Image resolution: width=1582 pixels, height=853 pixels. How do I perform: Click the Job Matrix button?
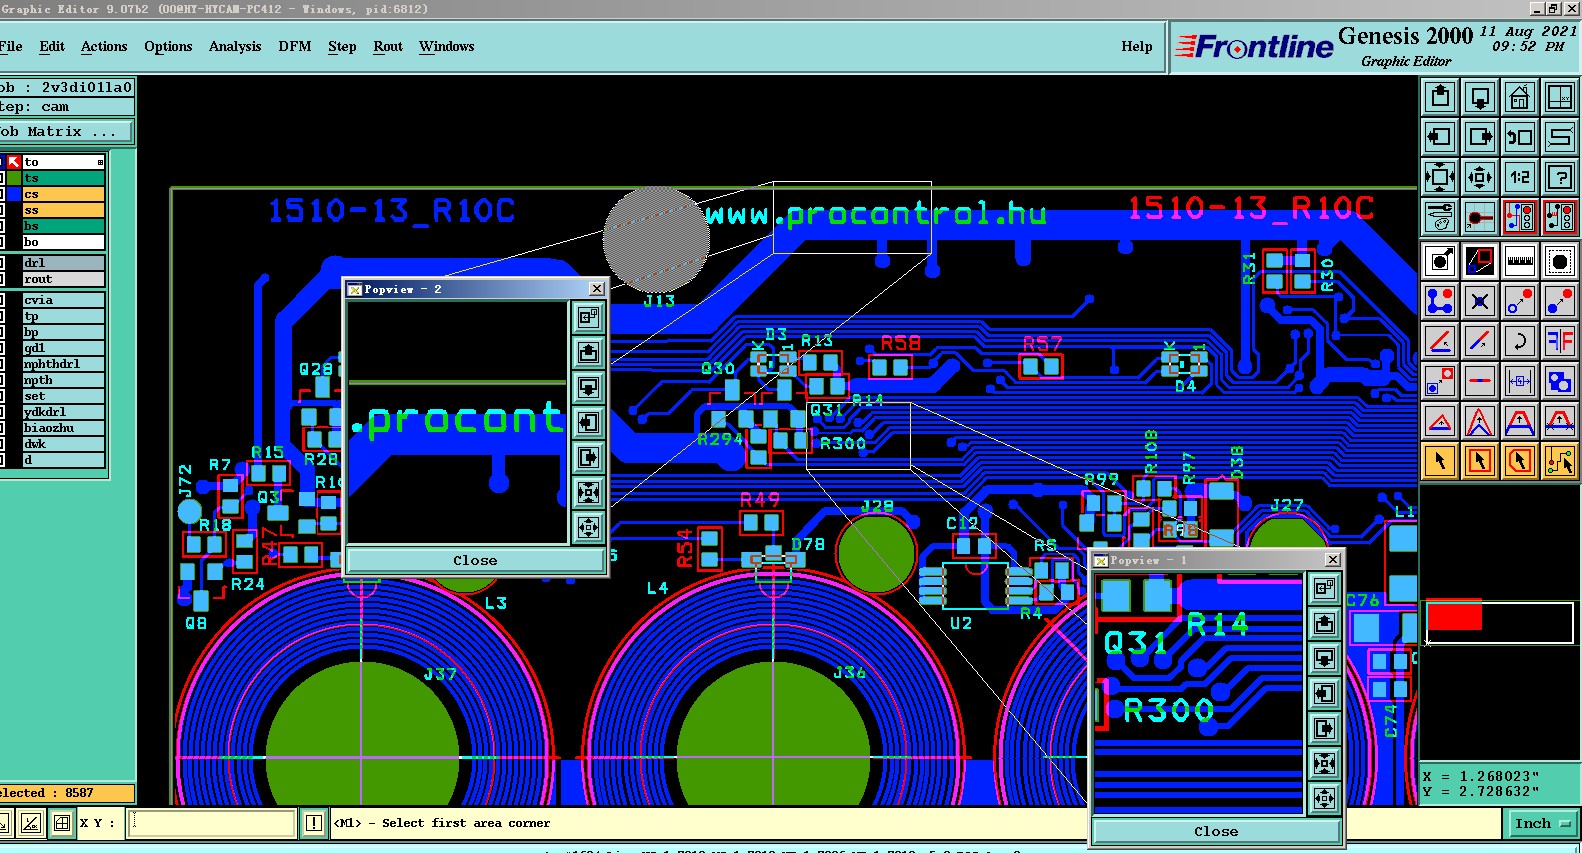[x=64, y=131]
